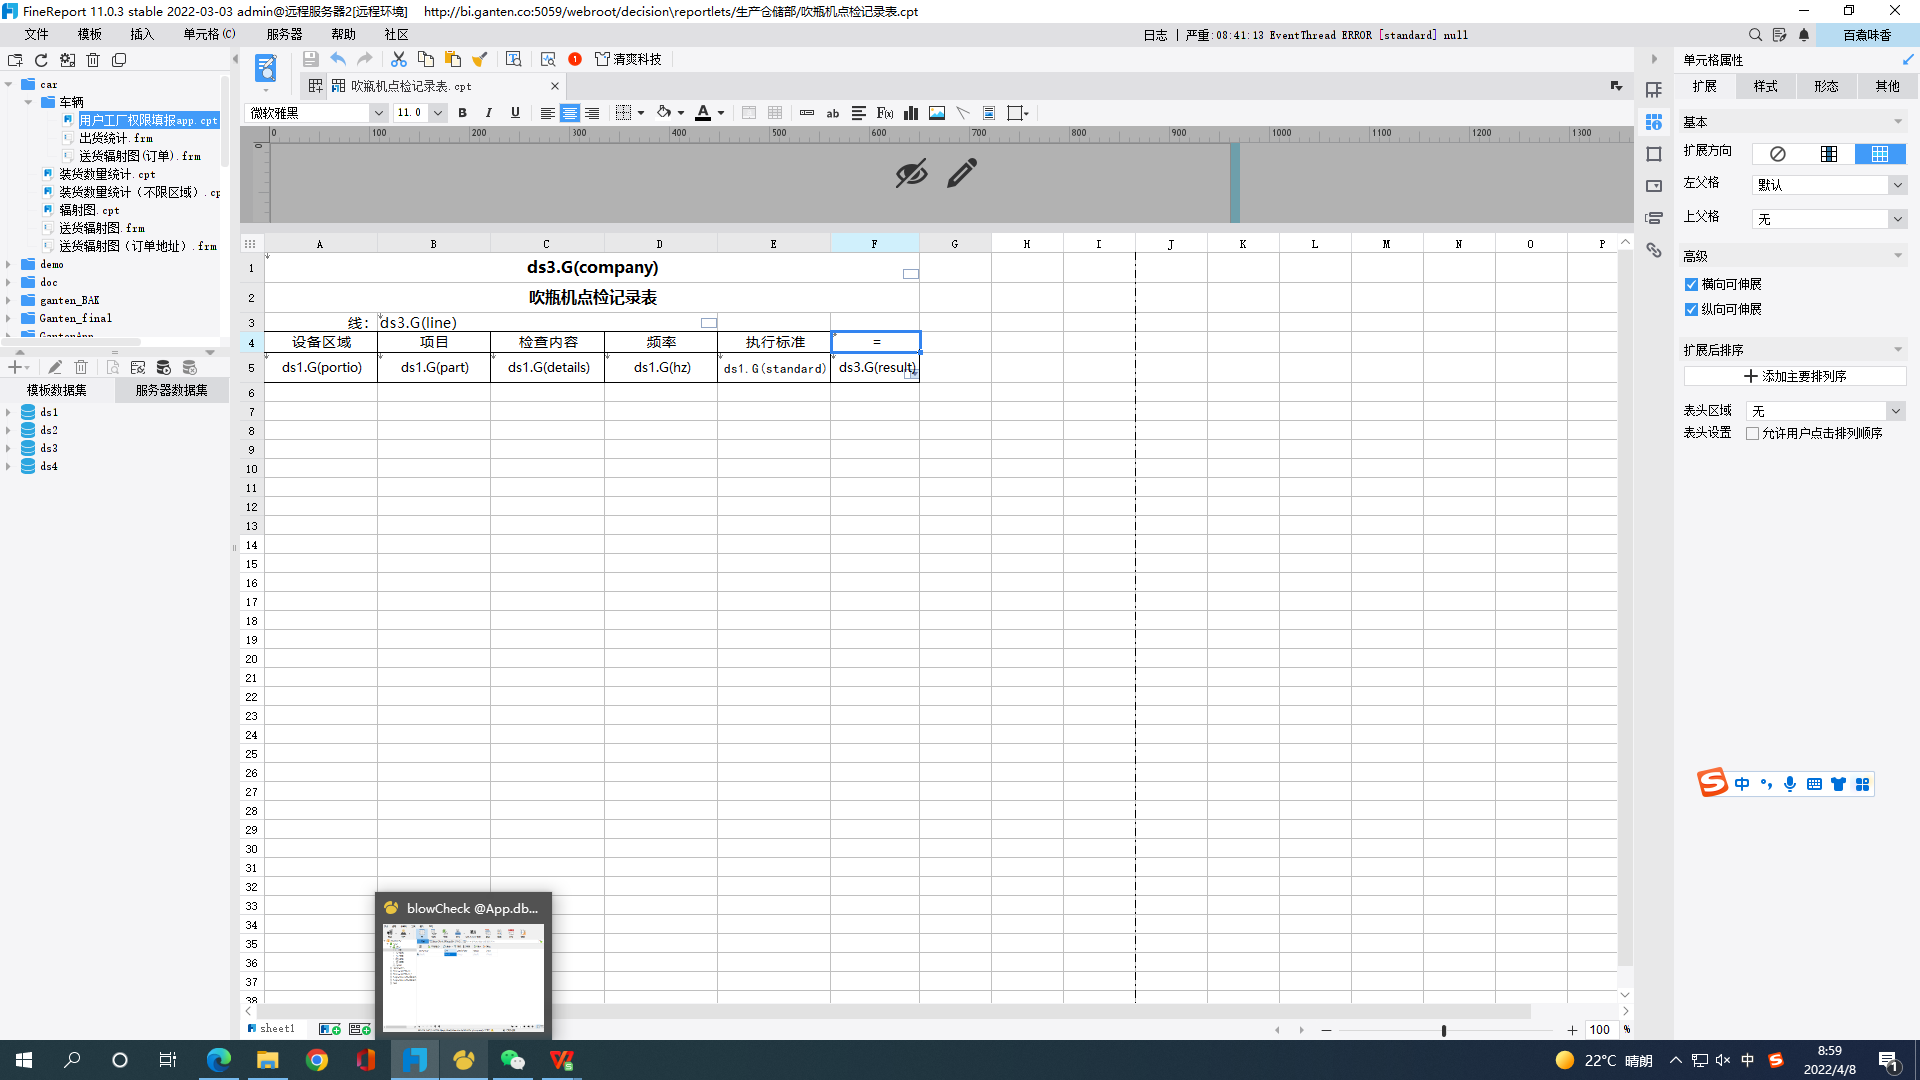Click the 添加主要排列序 button
Screen dimensions: 1920x1080
coord(1795,376)
